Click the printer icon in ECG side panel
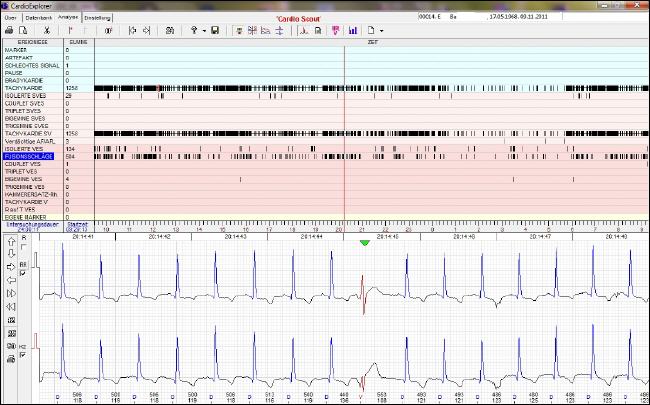The image size is (650, 405). 11,358
